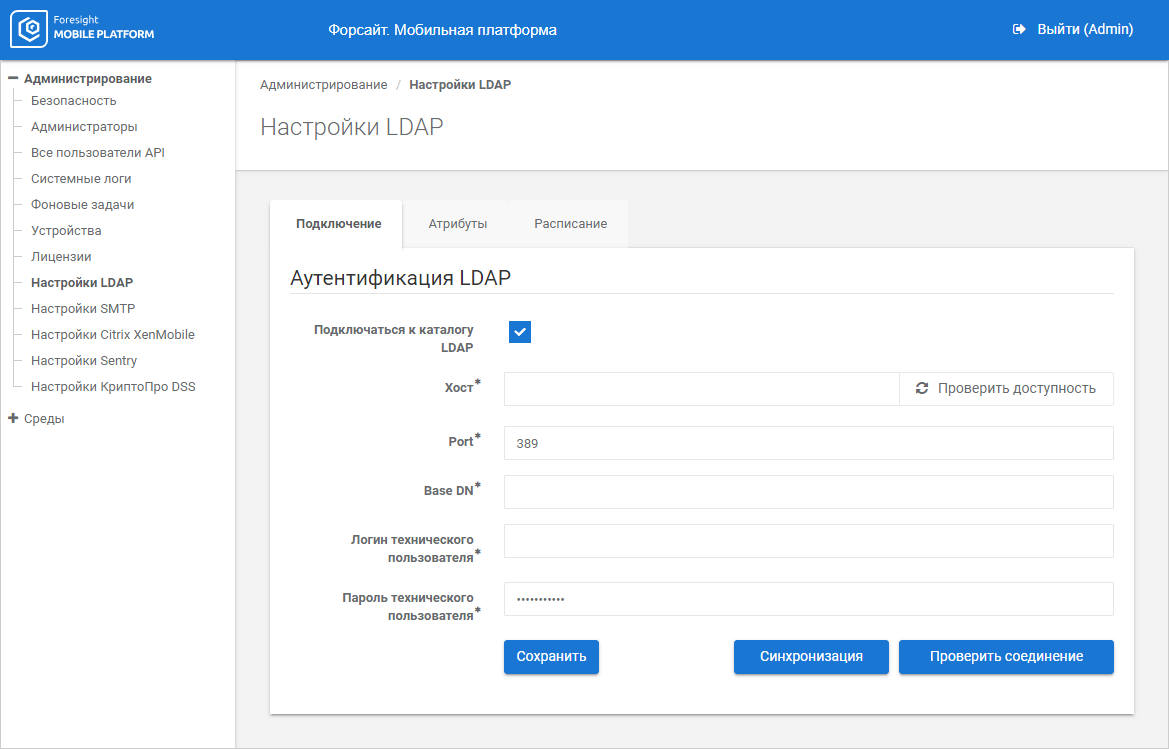Open Настройки SMTP sidebar item
1169x749 pixels.
pyautogui.click(x=83, y=309)
